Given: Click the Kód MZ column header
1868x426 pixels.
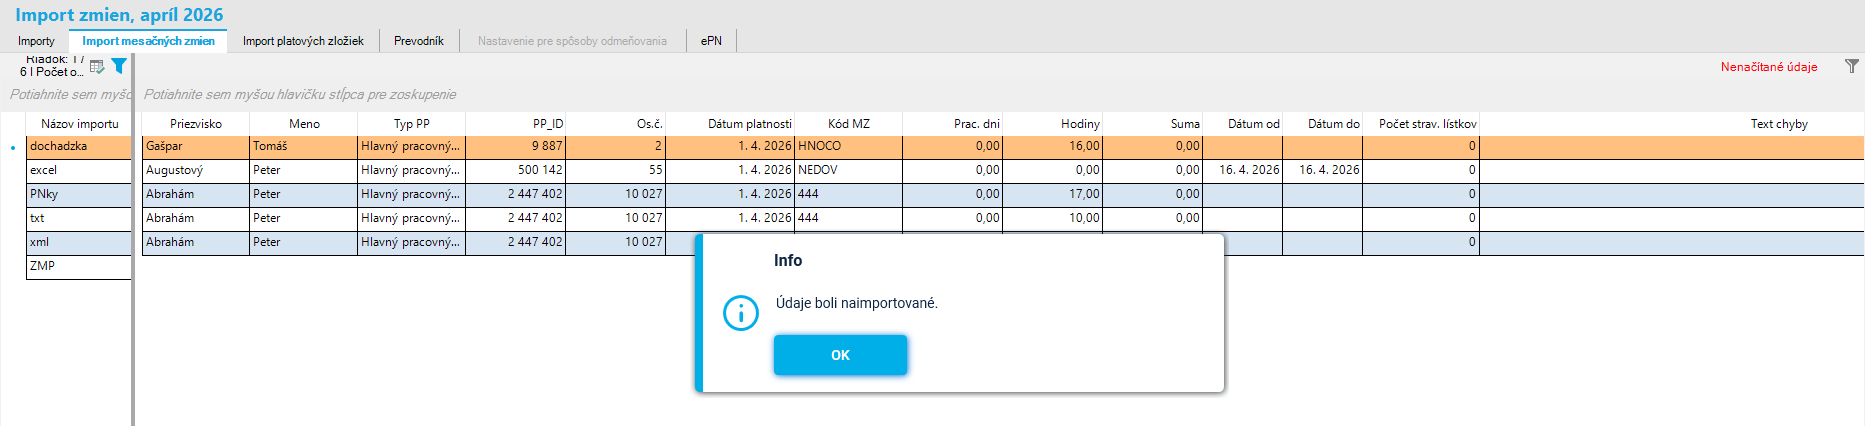Looking at the screenshot, I should [849, 124].
